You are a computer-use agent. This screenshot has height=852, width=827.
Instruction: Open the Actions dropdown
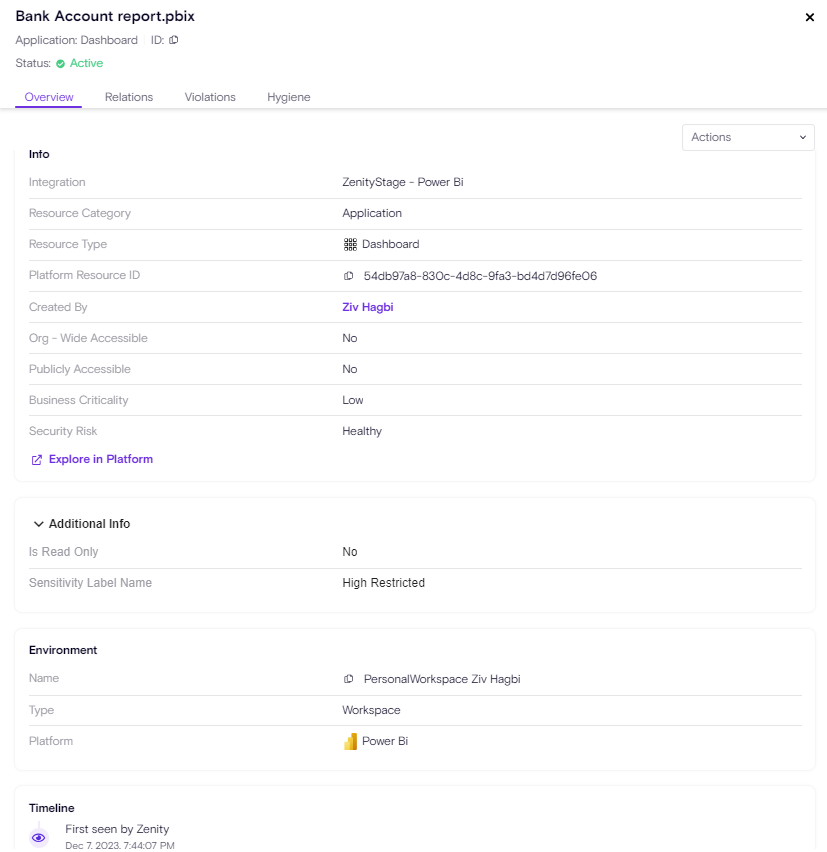click(748, 137)
